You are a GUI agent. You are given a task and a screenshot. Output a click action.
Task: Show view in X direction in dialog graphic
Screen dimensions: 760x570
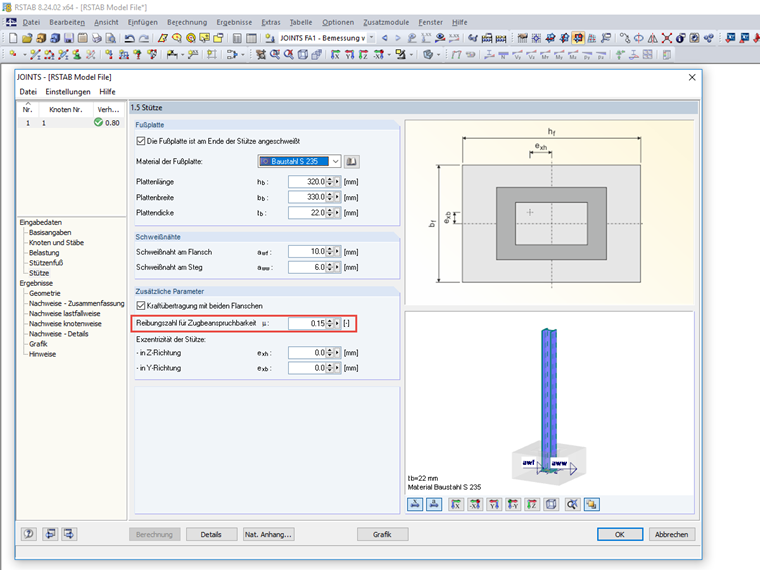(x=456, y=505)
